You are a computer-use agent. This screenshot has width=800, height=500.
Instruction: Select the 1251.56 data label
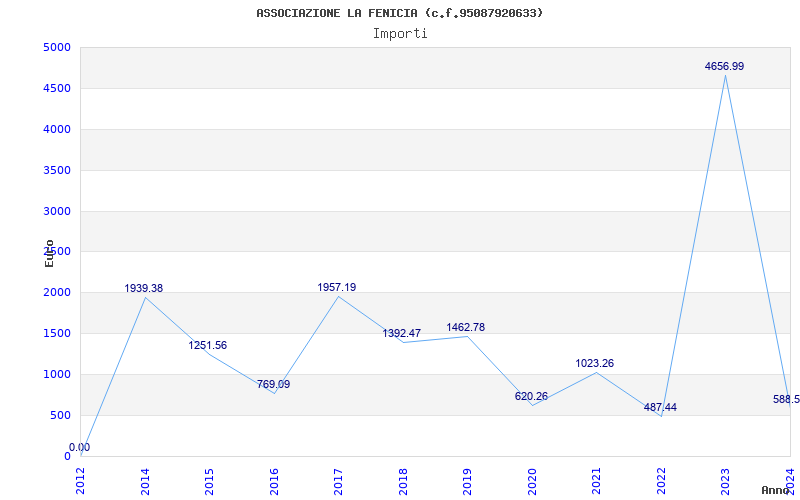(x=208, y=345)
